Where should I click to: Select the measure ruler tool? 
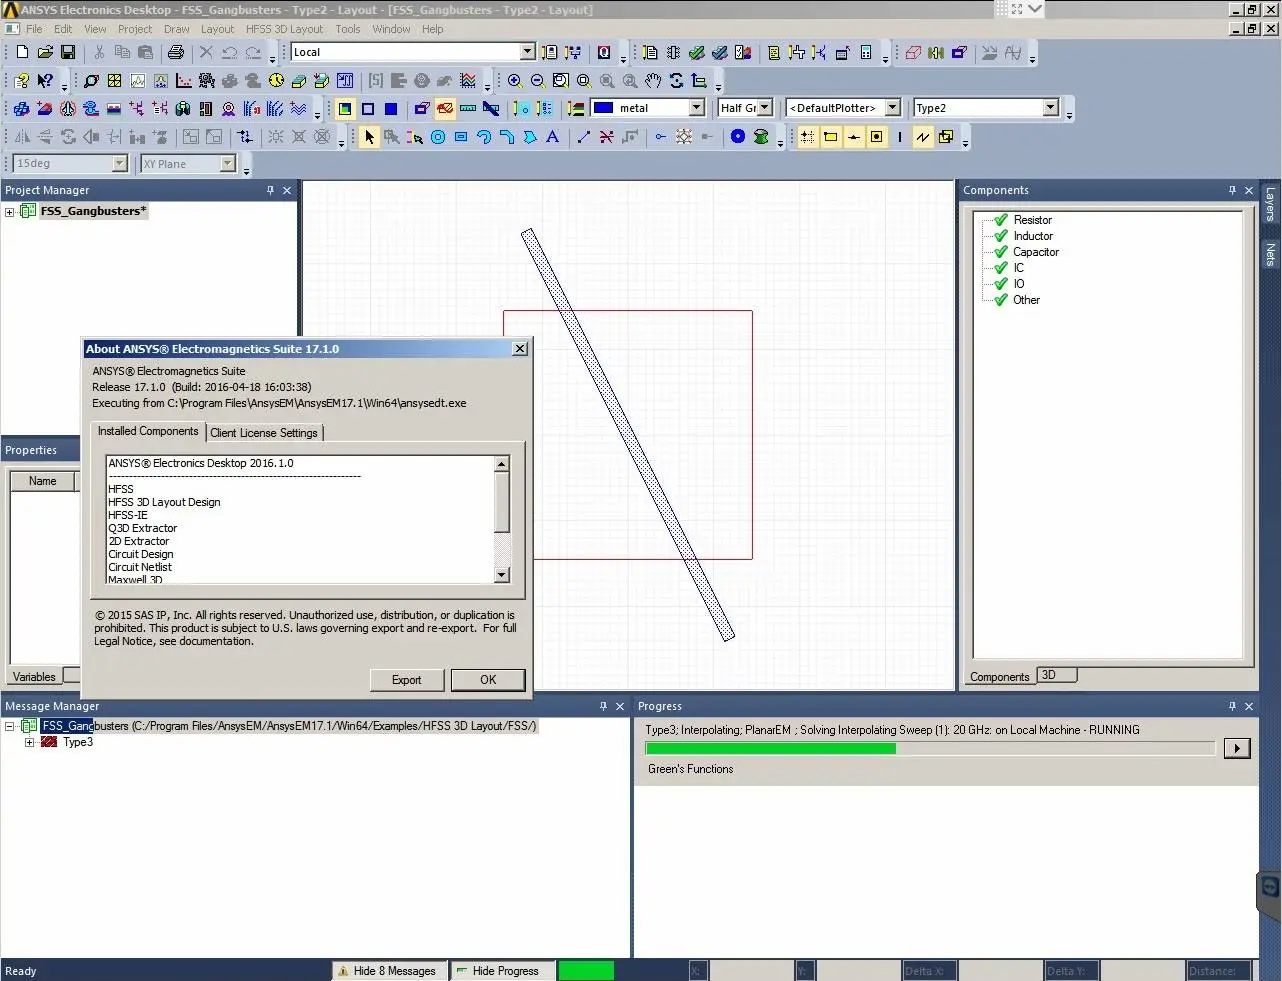[468, 108]
